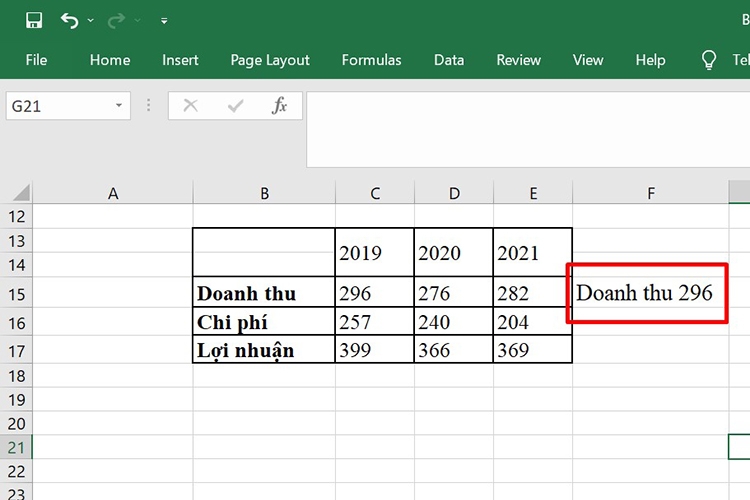
Task: Click the bold Doanh thu label cell
Action: point(264,292)
